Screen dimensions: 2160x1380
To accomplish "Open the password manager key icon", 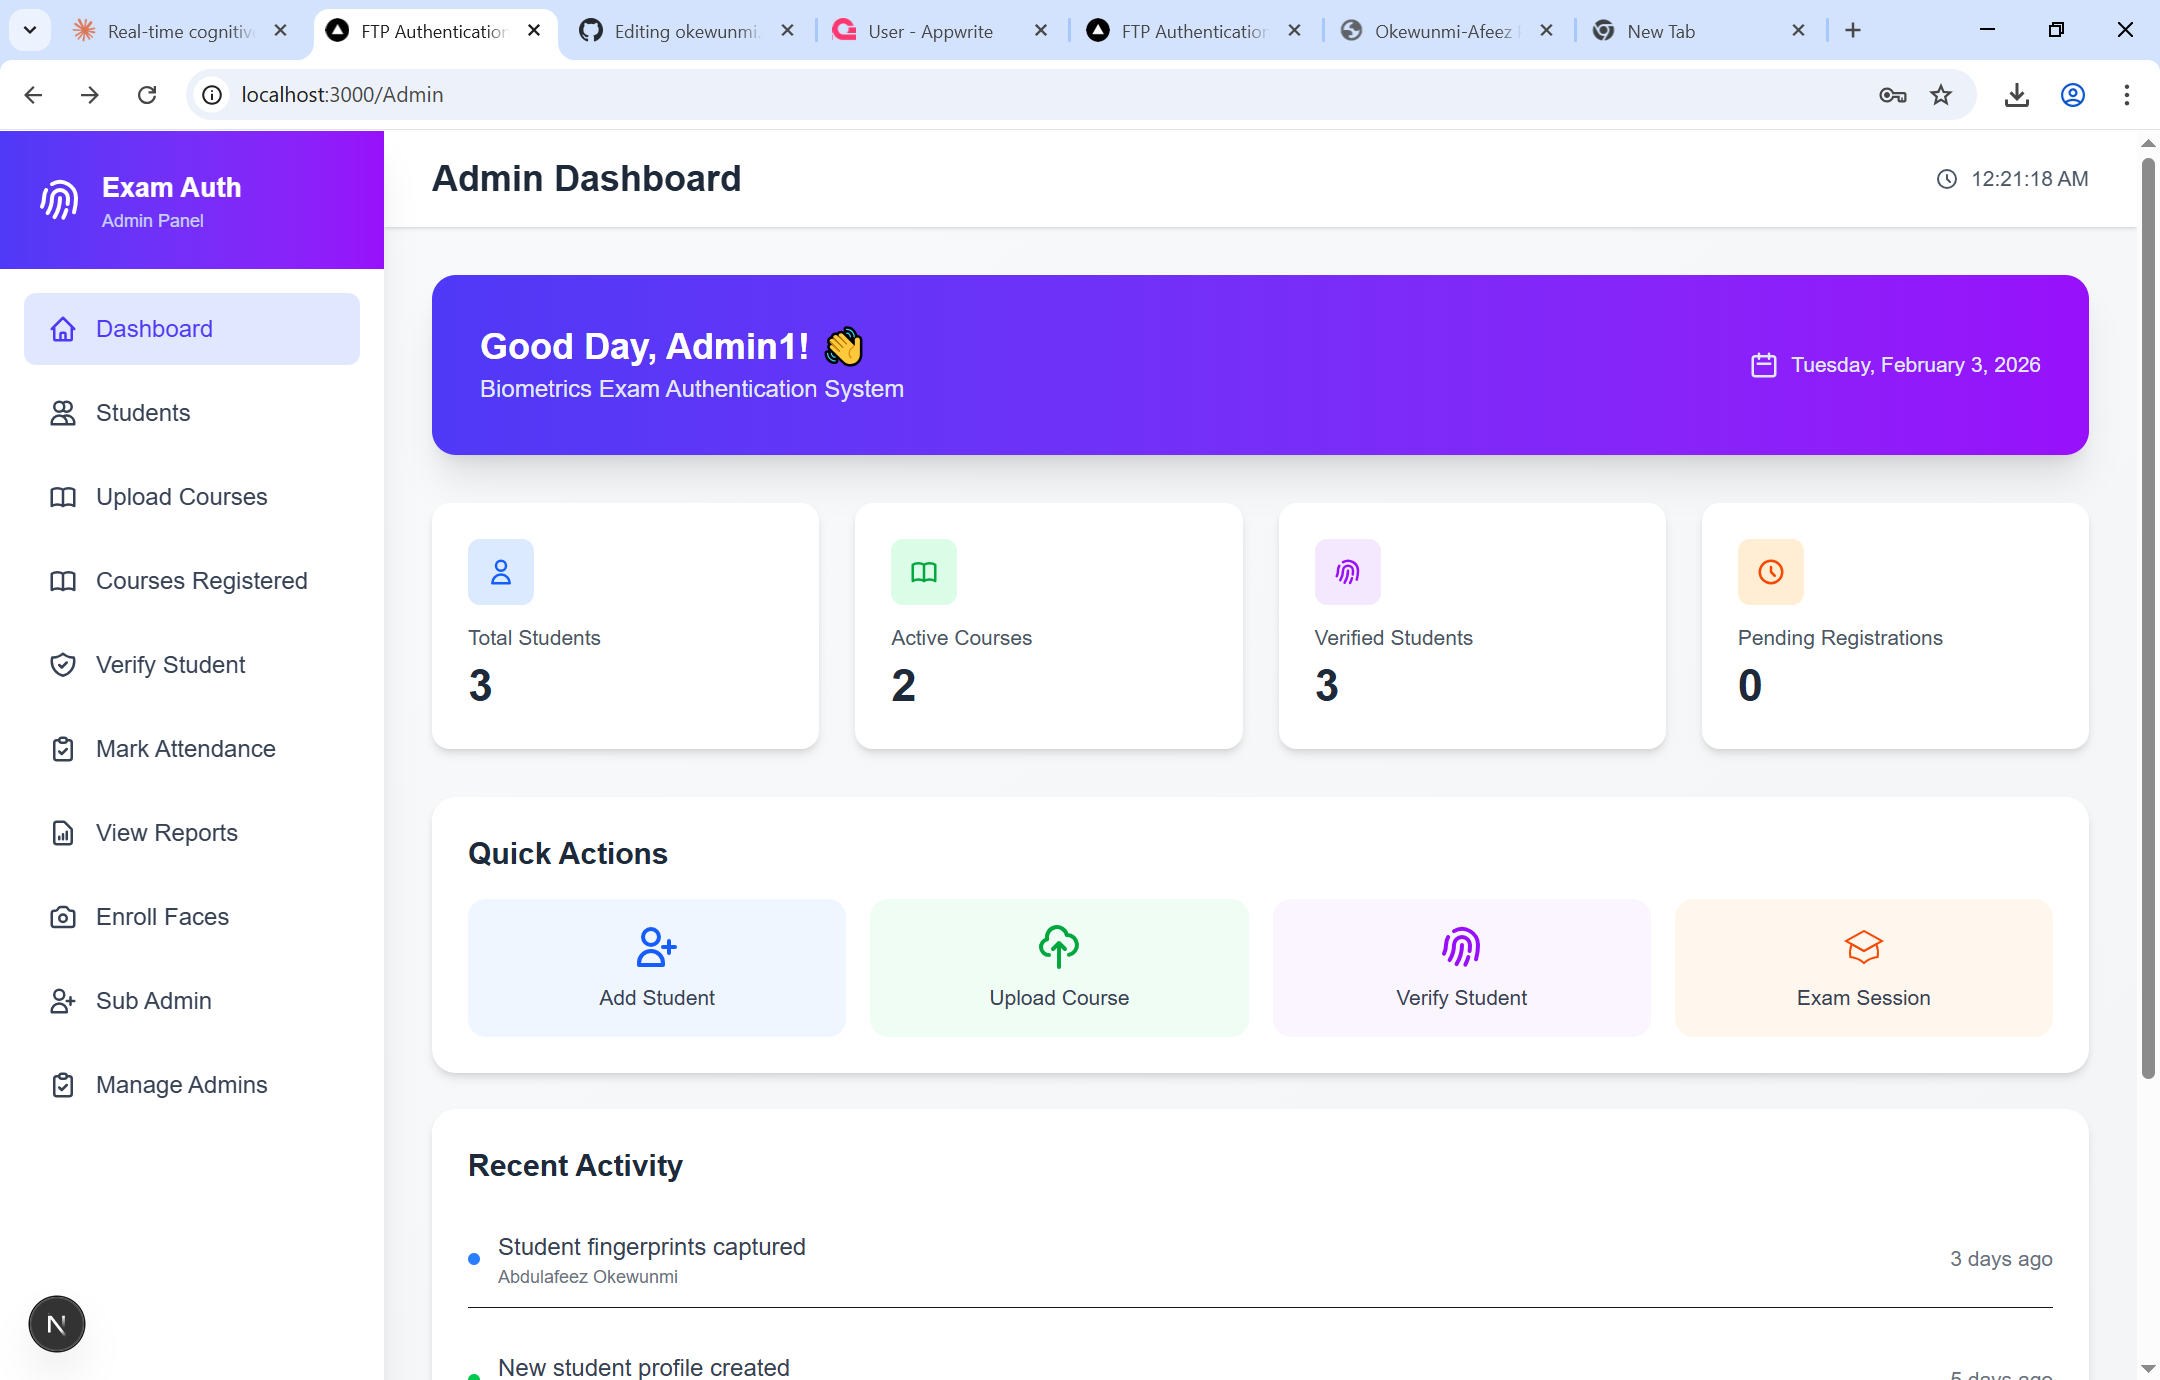I will 1892,95.
